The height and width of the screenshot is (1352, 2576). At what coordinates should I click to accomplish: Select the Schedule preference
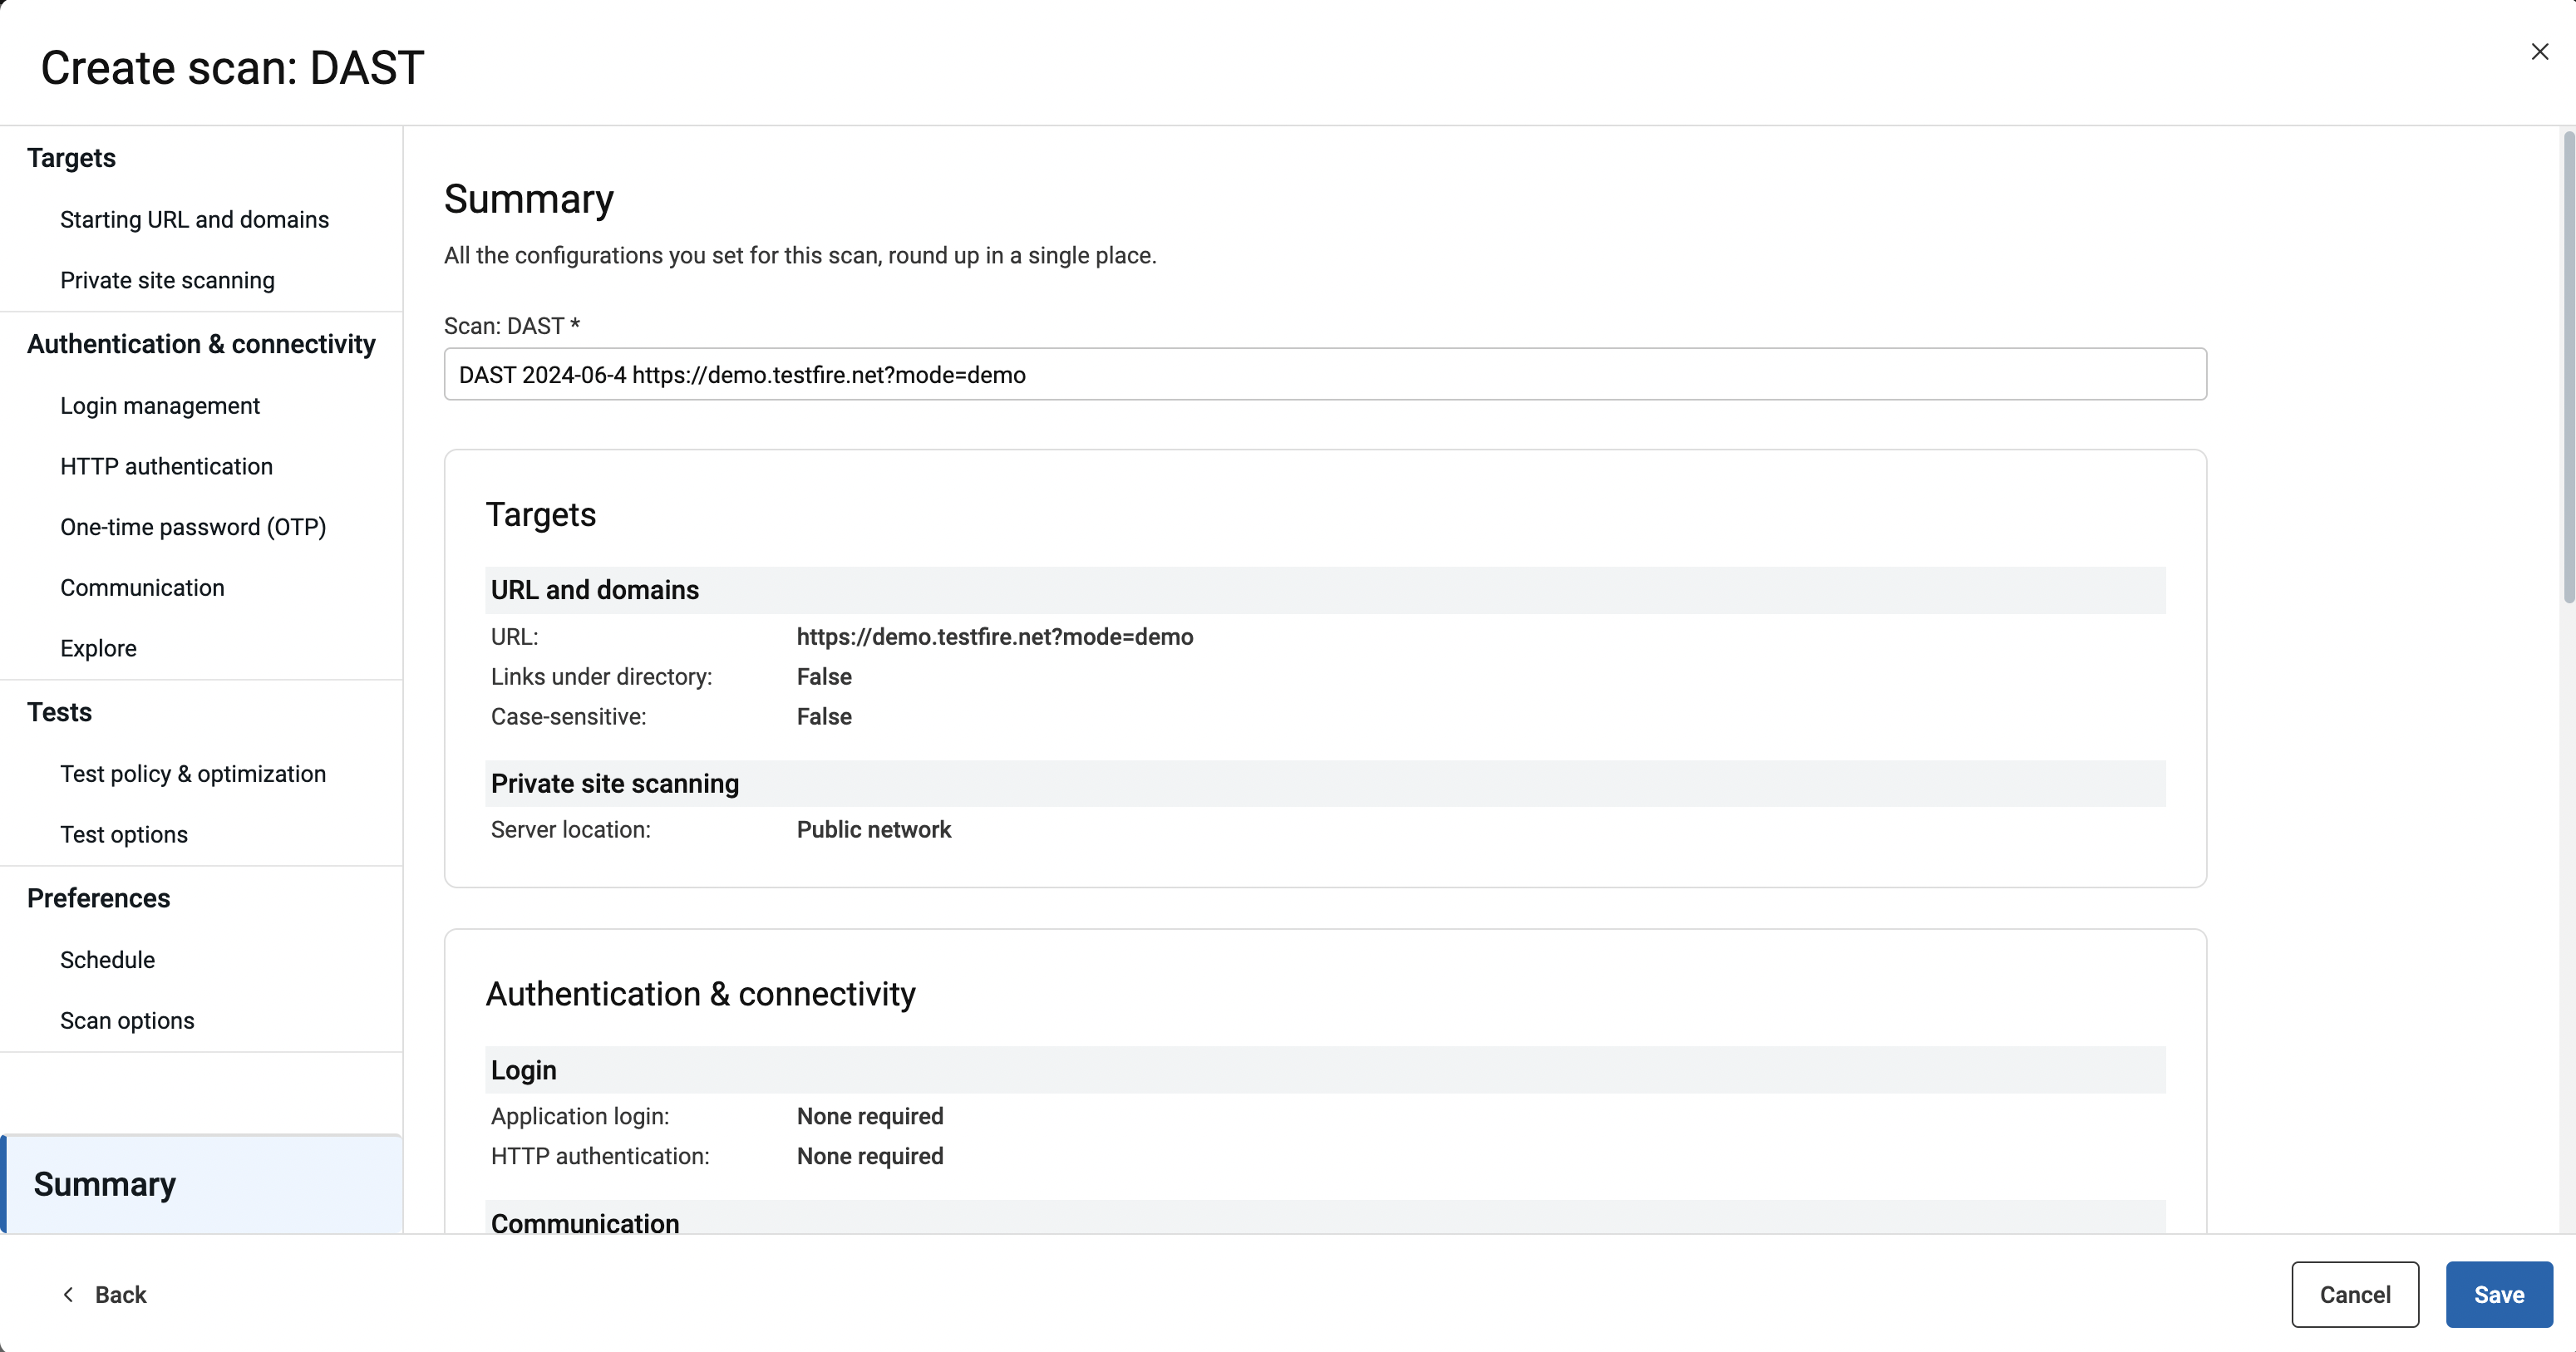coord(107,959)
